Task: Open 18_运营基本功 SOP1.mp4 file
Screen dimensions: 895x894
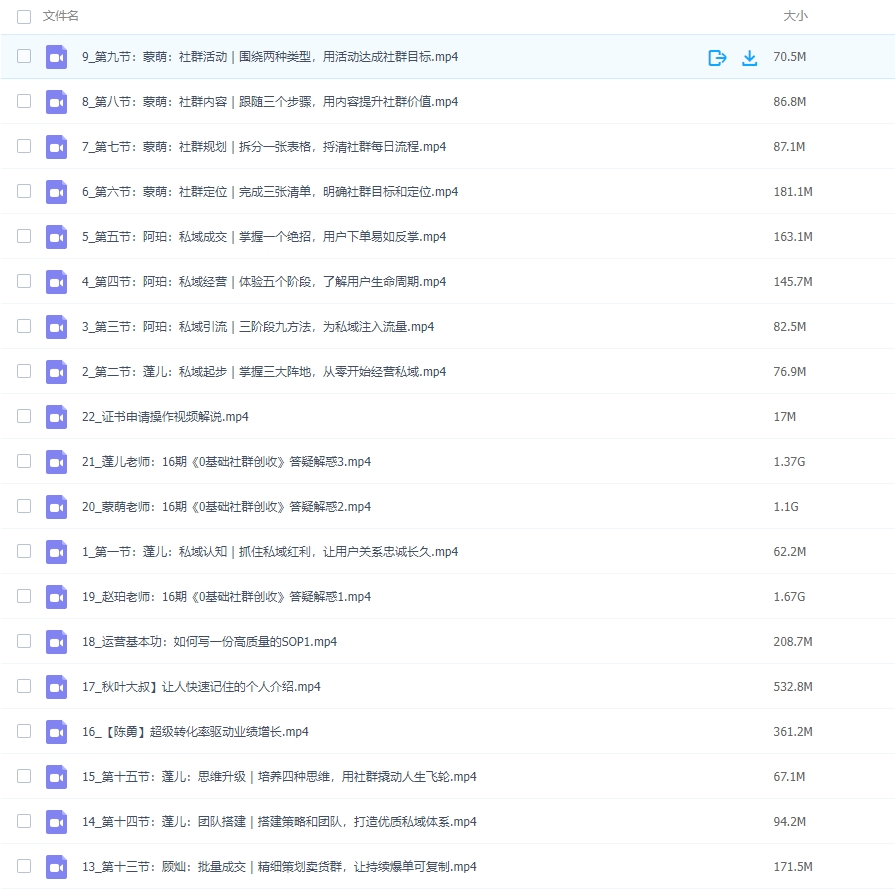Action: pyautogui.click(x=209, y=642)
